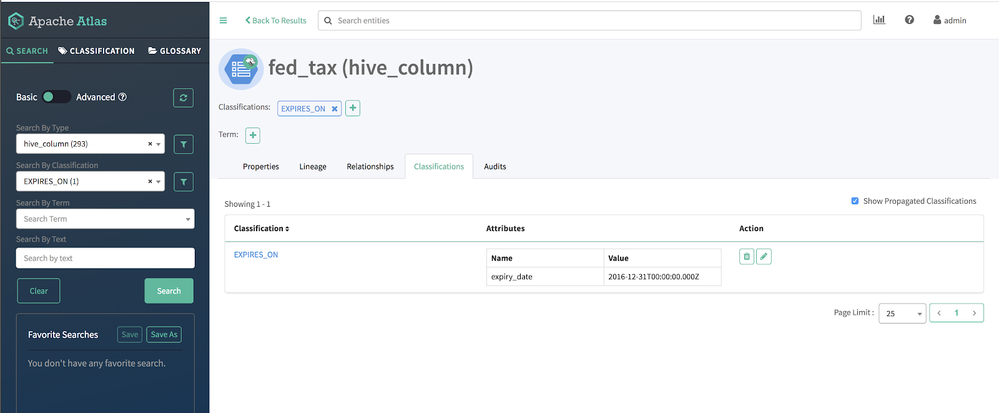Focus the Search by text field

(105, 258)
